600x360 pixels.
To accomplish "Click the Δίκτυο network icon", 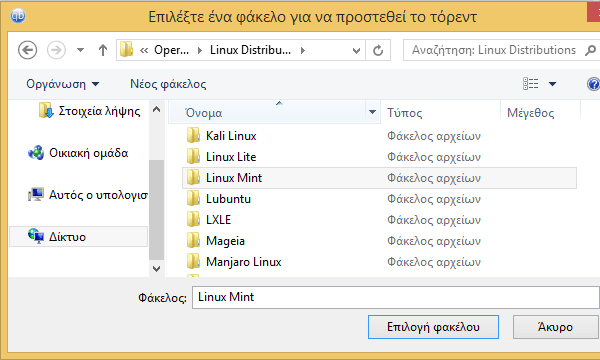I will pos(36,236).
